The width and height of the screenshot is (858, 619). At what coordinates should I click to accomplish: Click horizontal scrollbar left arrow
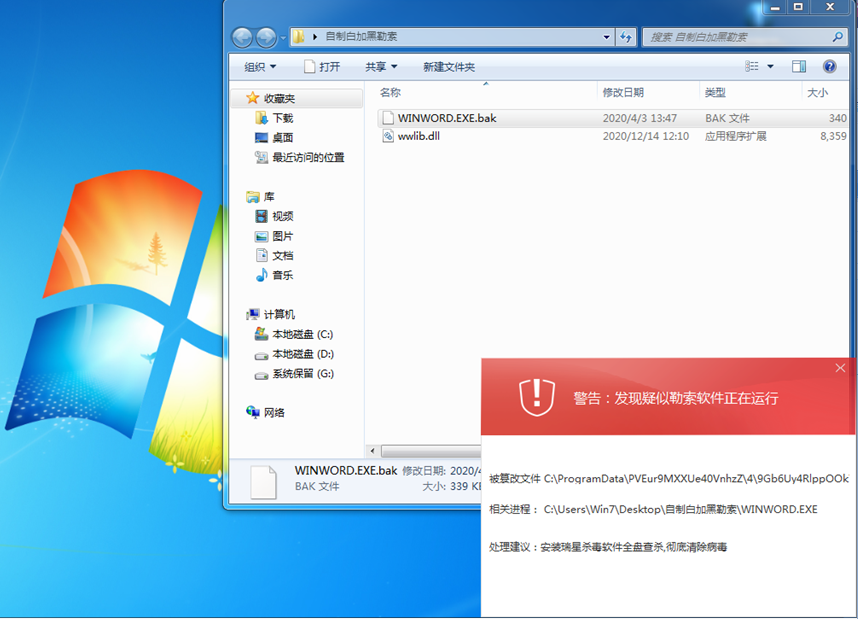coord(373,451)
